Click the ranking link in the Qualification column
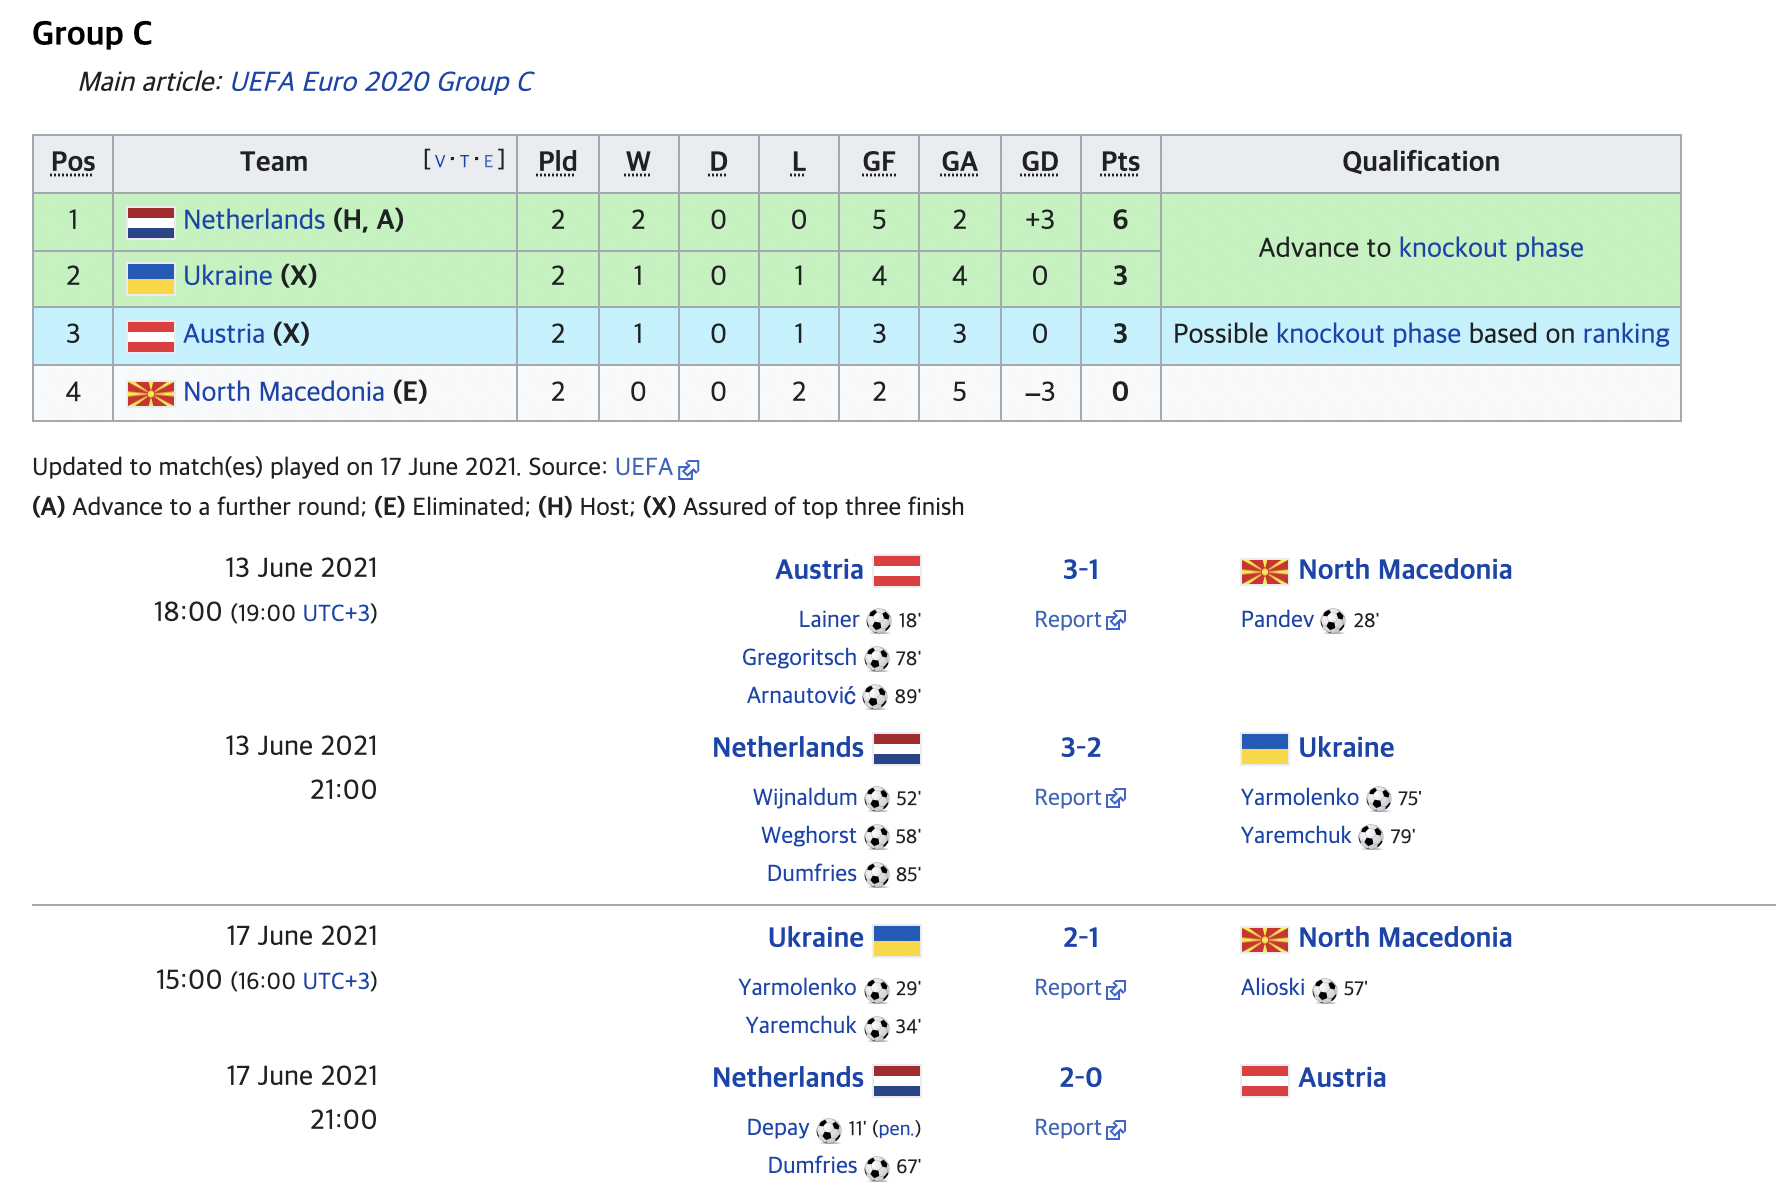 pyautogui.click(x=1626, y=334)
